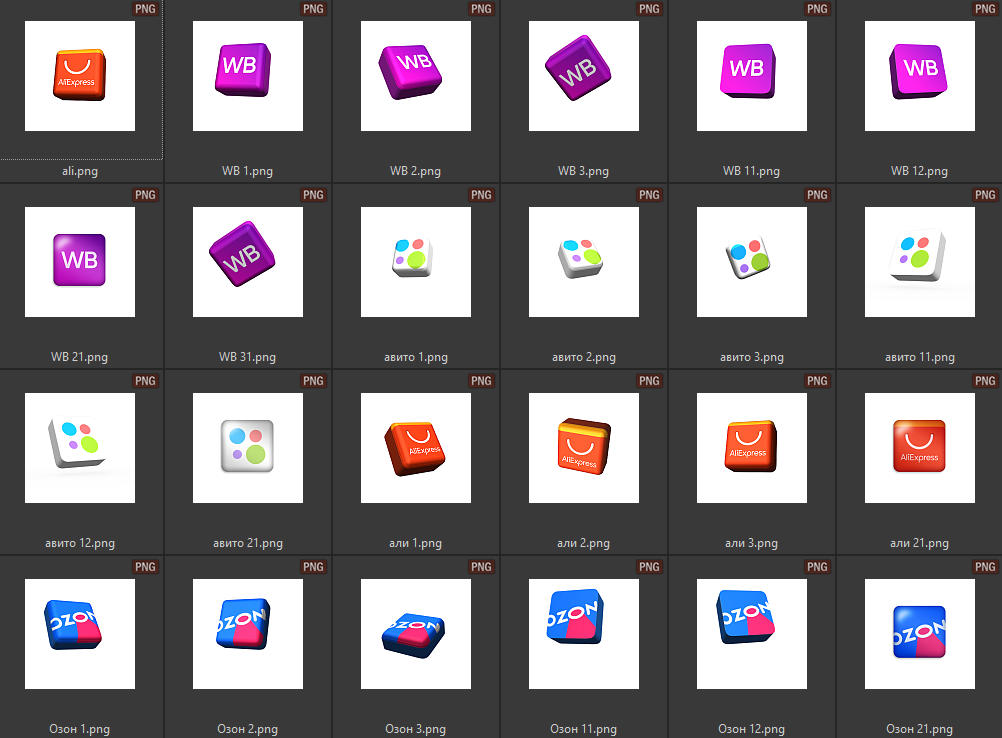Select the авито 1.png thumbnail image
1002x738 pixels.
point(416,262)
